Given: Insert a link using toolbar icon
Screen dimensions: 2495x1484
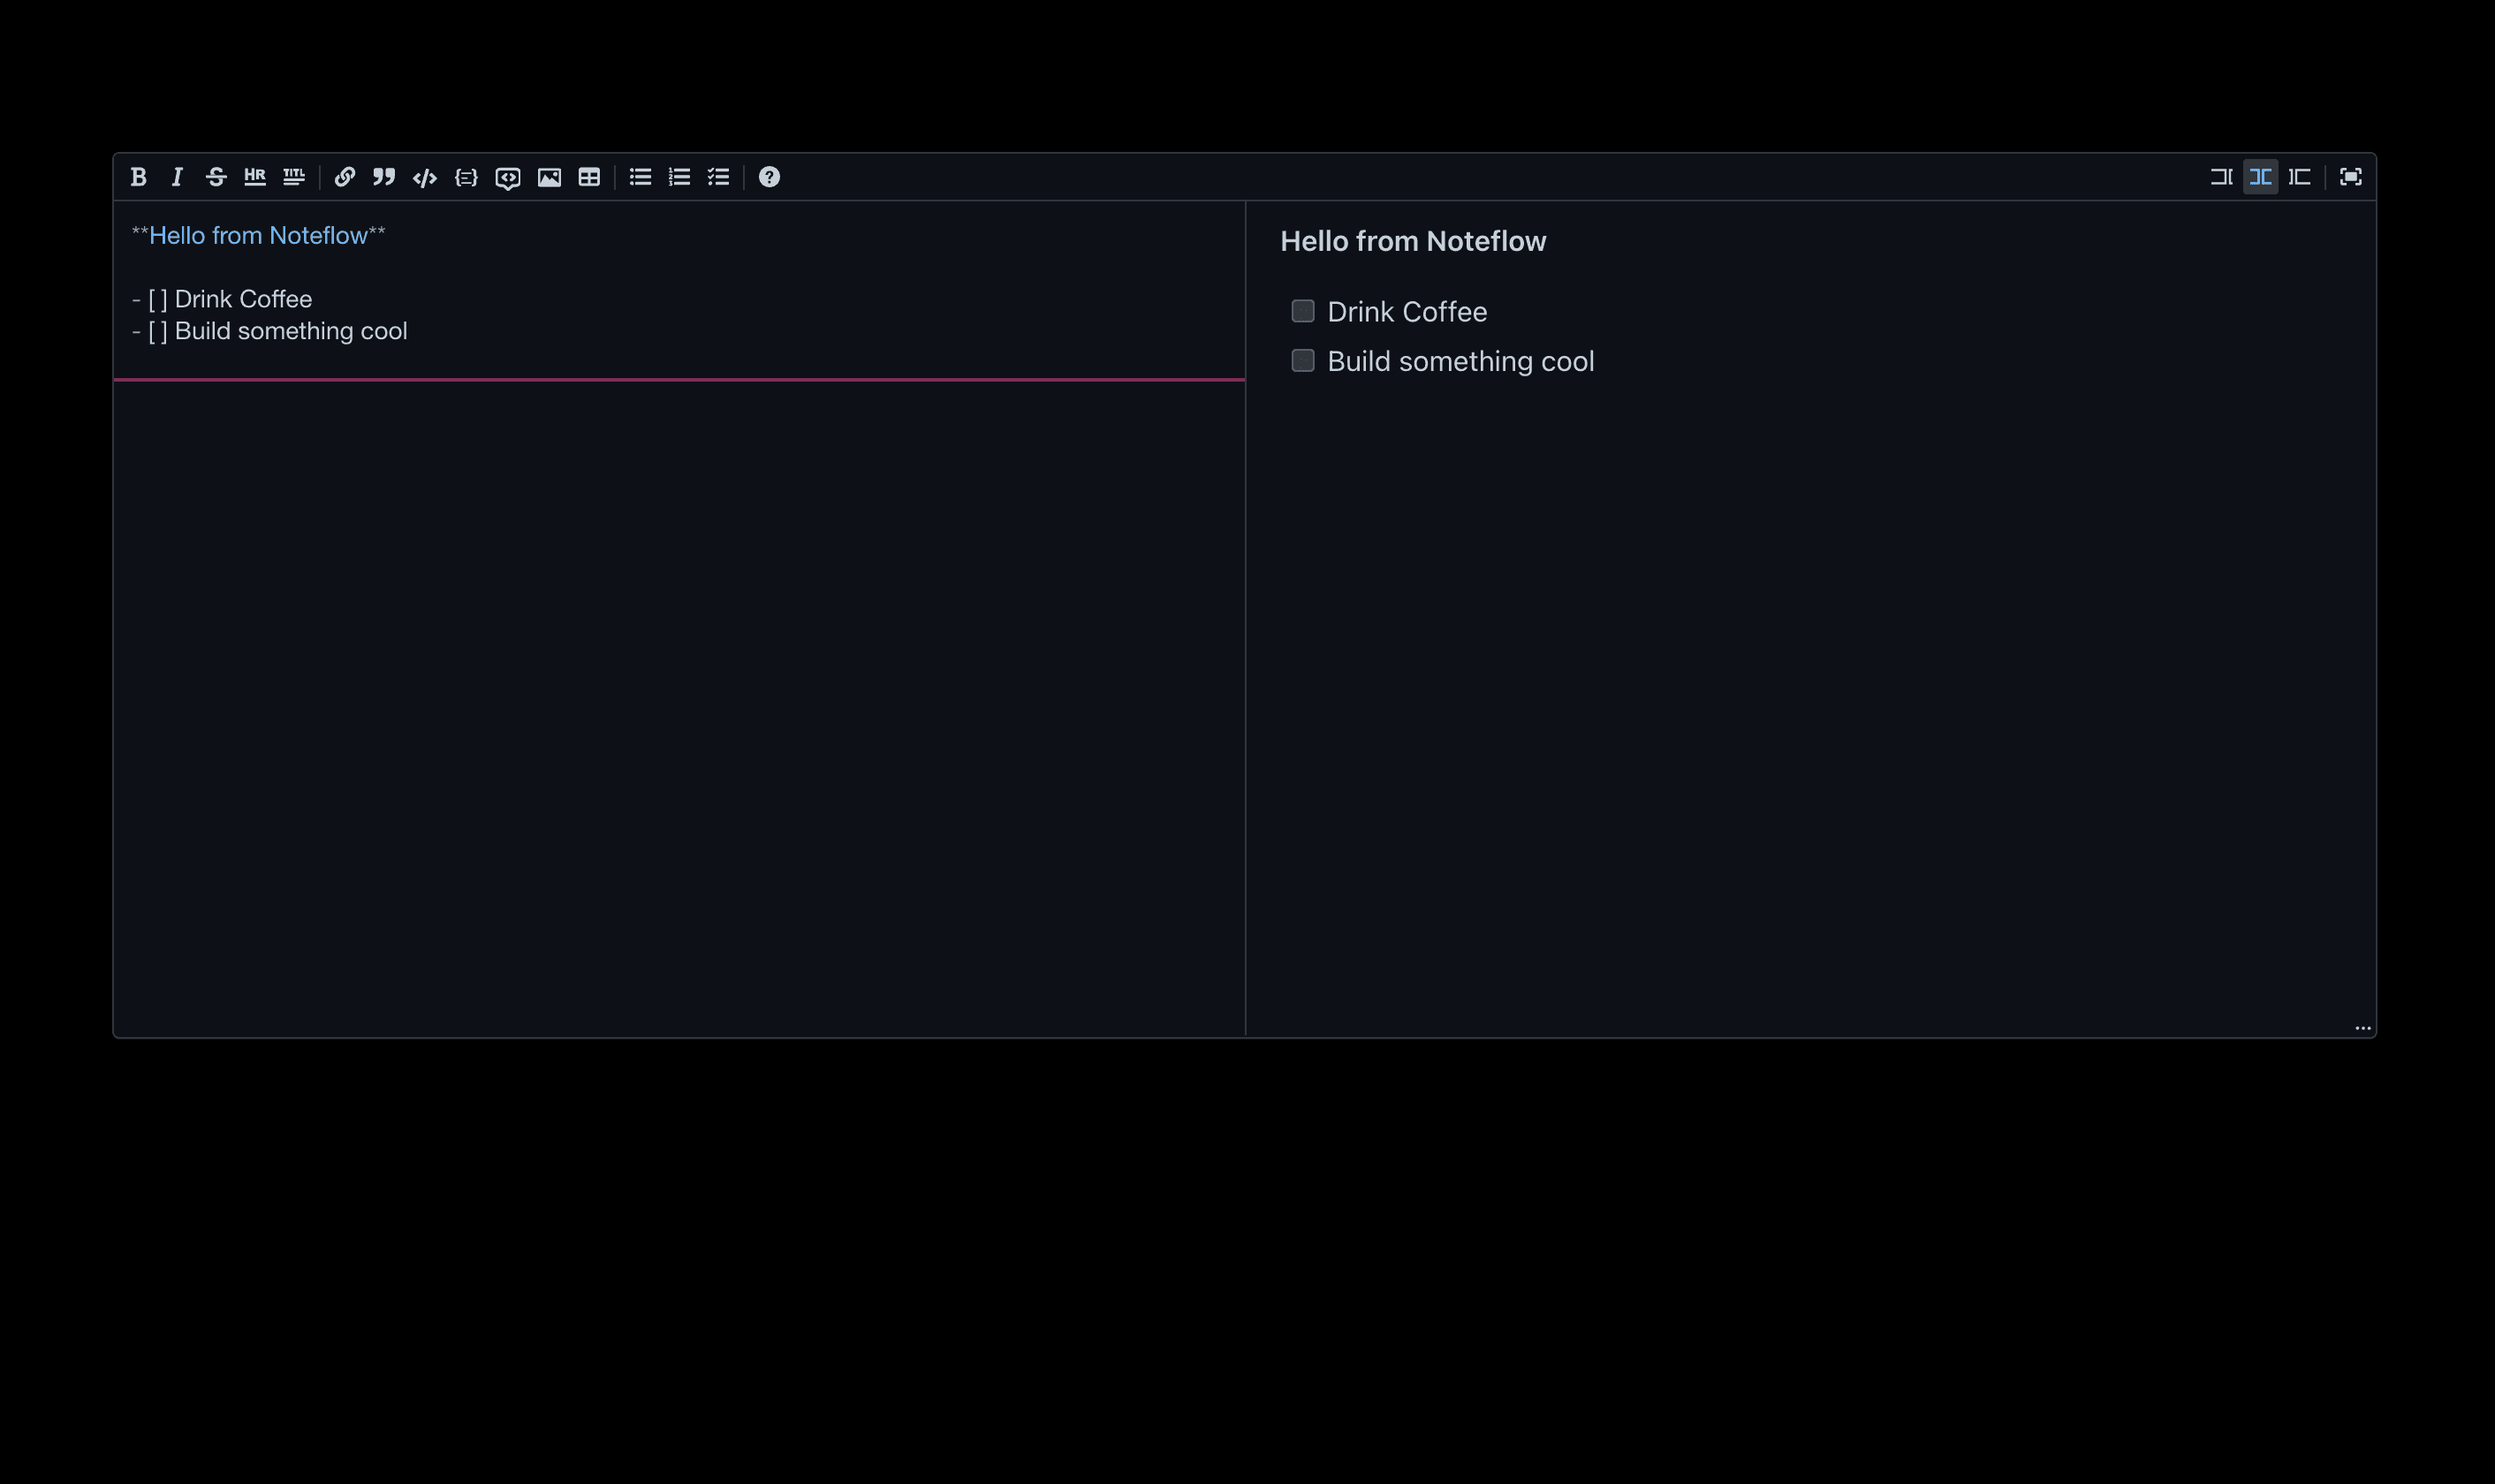Looking at the screenshot, I should coord(345,177).
